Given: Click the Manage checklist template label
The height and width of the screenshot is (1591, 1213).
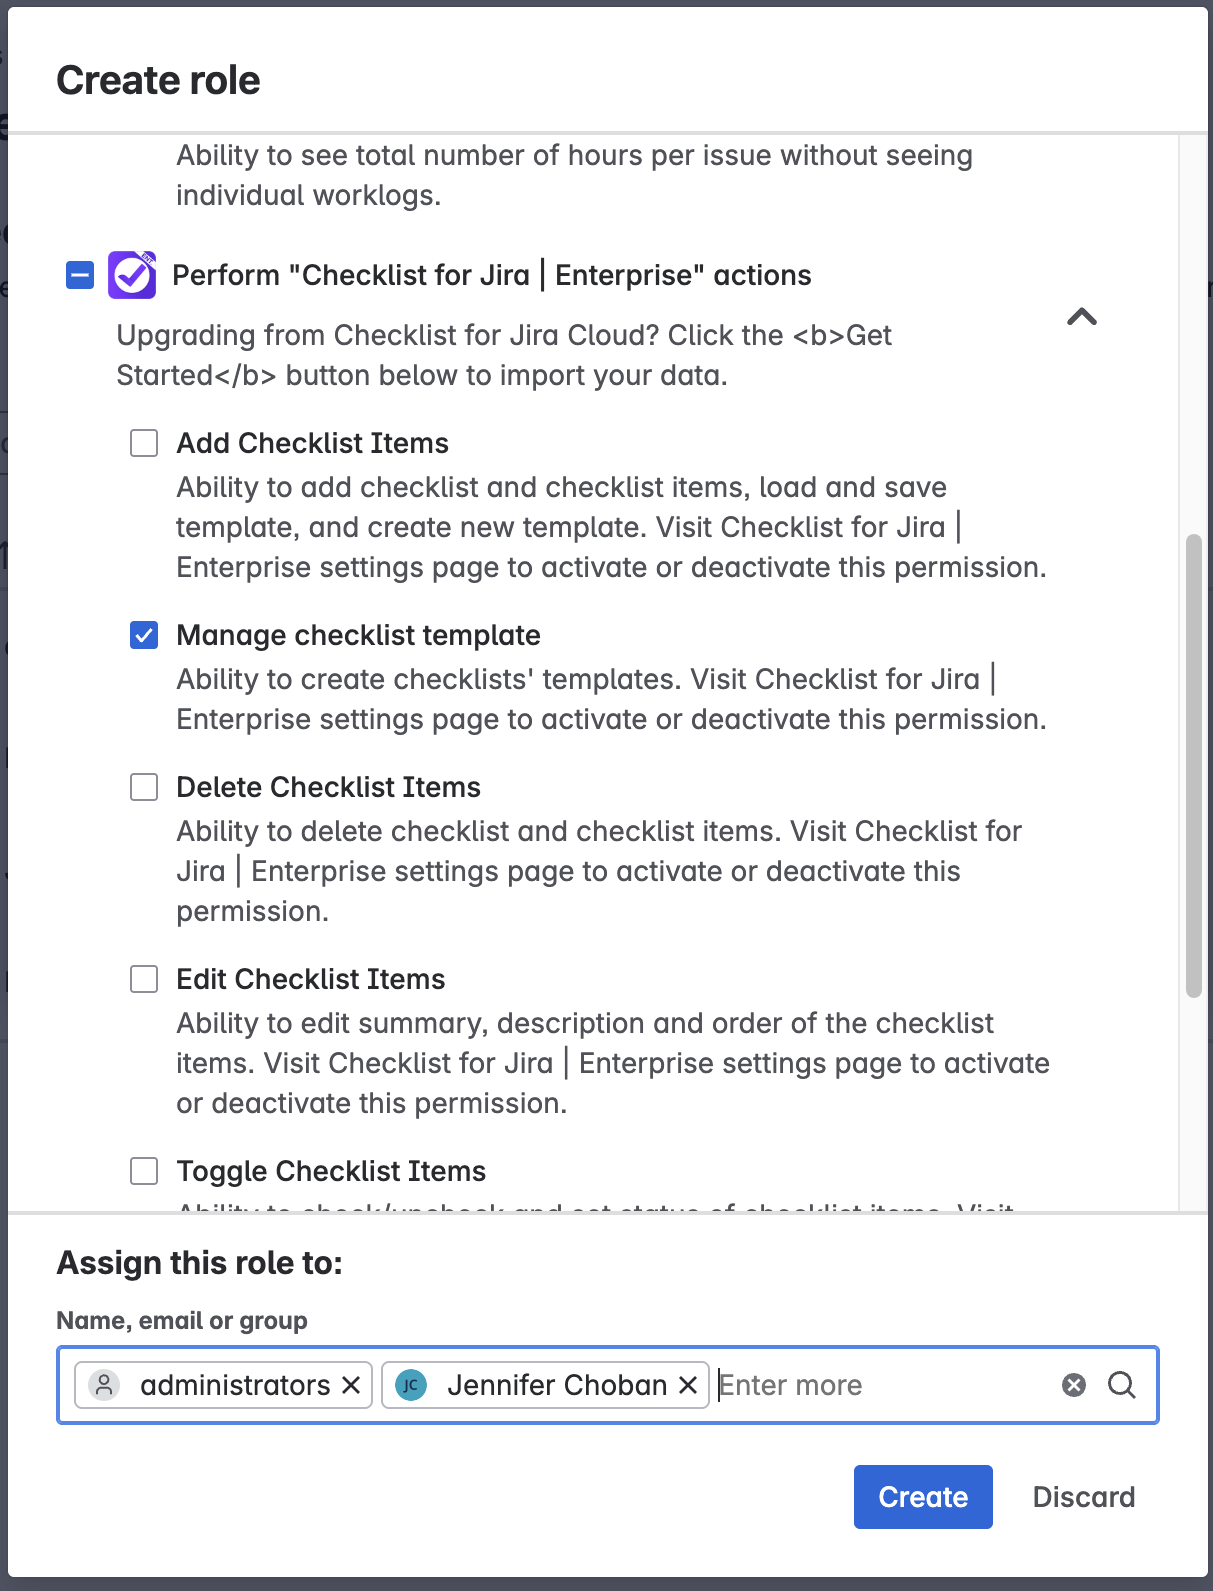Looking at the screenshot, I should [x=358, y=635].
